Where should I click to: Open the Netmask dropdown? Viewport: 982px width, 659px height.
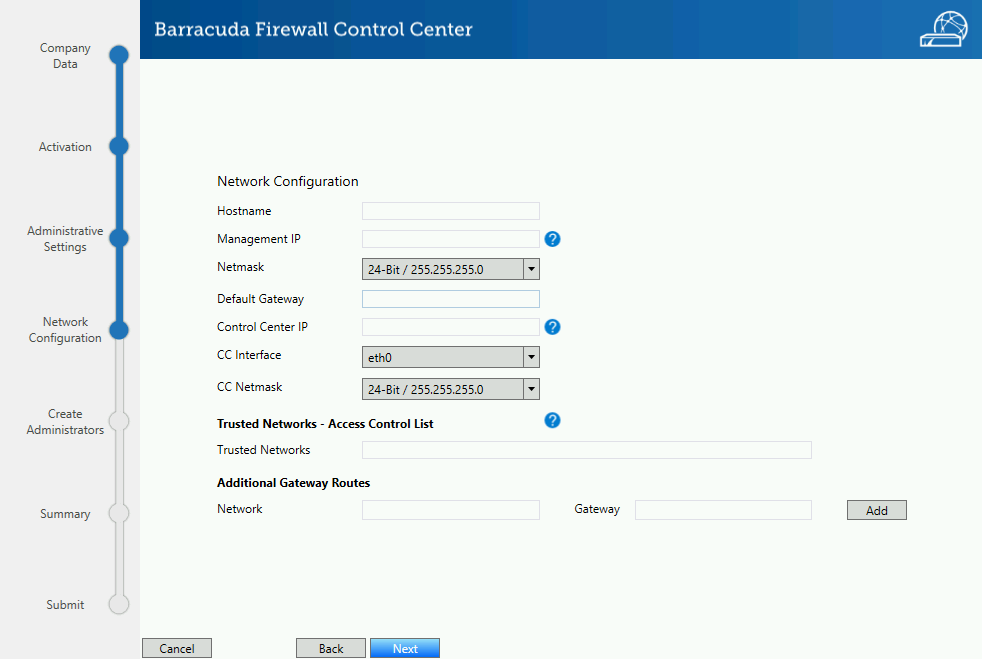click(x=451, y=269)
